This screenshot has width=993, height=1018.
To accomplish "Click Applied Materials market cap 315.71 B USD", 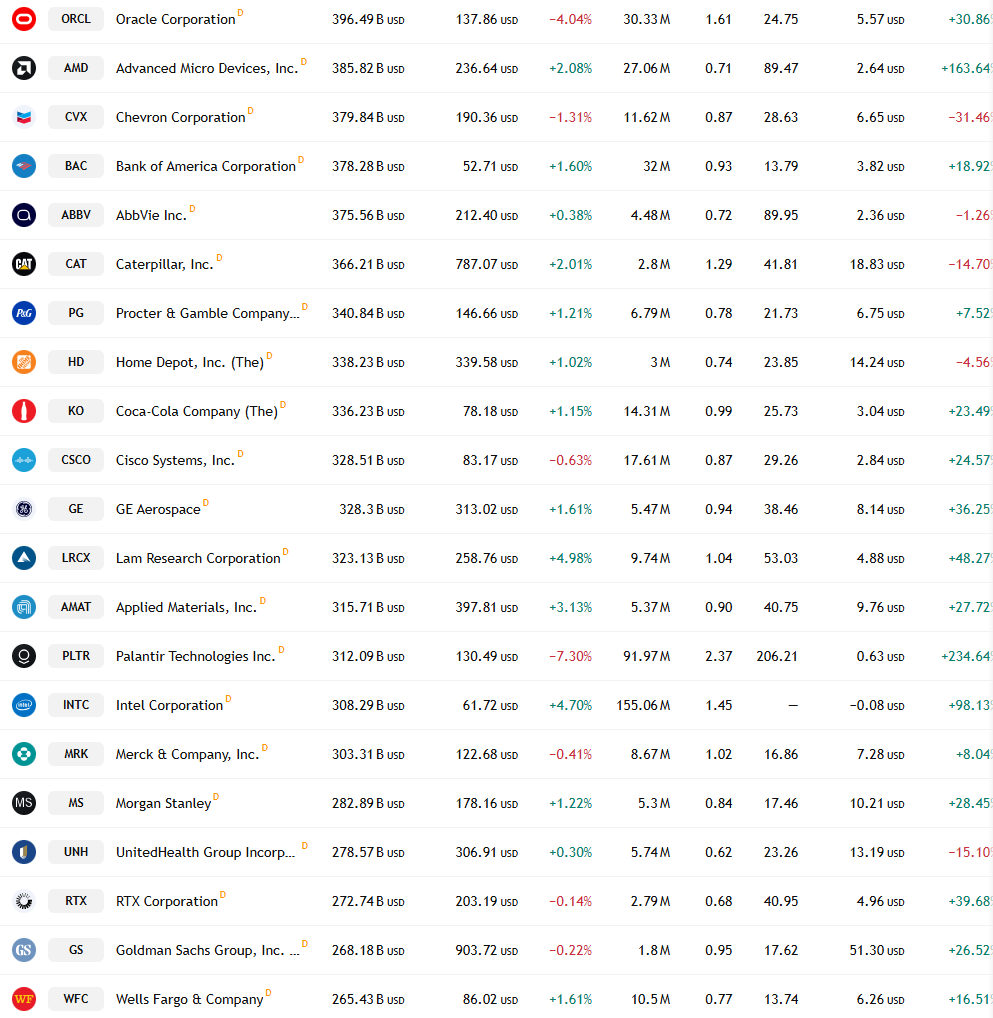I will 368,607.
